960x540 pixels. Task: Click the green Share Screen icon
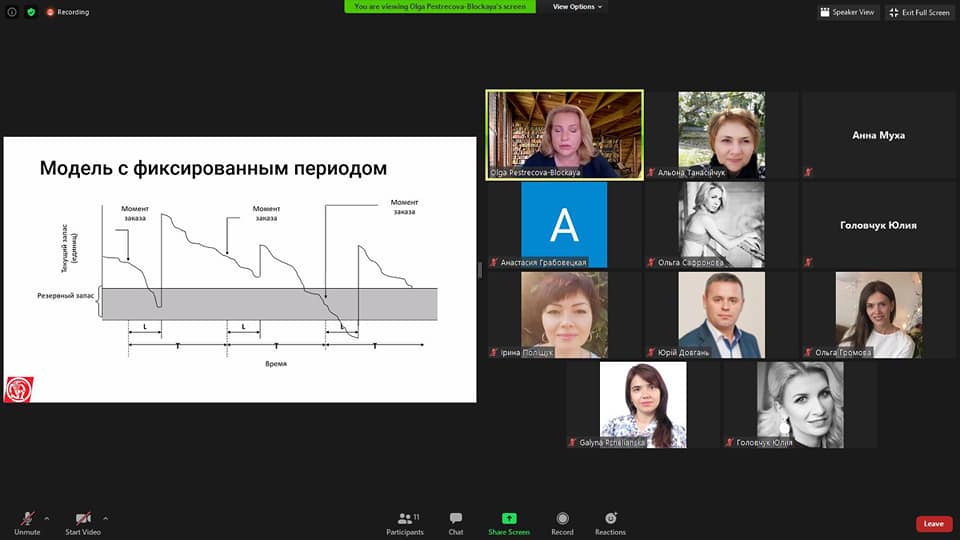(x=509, y=523)
